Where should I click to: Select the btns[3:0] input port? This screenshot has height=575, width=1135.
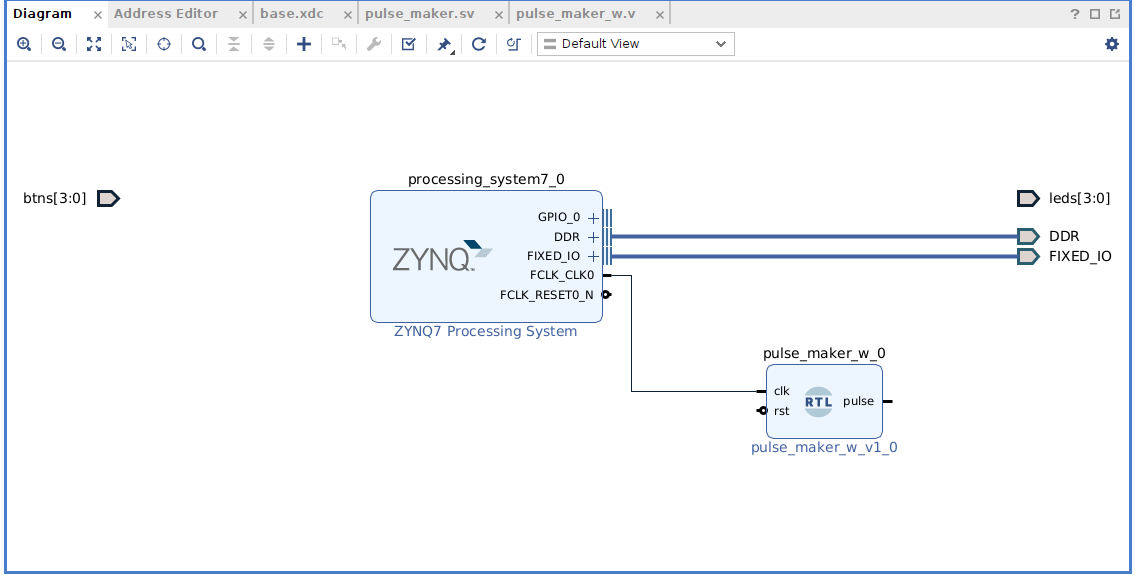point(108,198)
